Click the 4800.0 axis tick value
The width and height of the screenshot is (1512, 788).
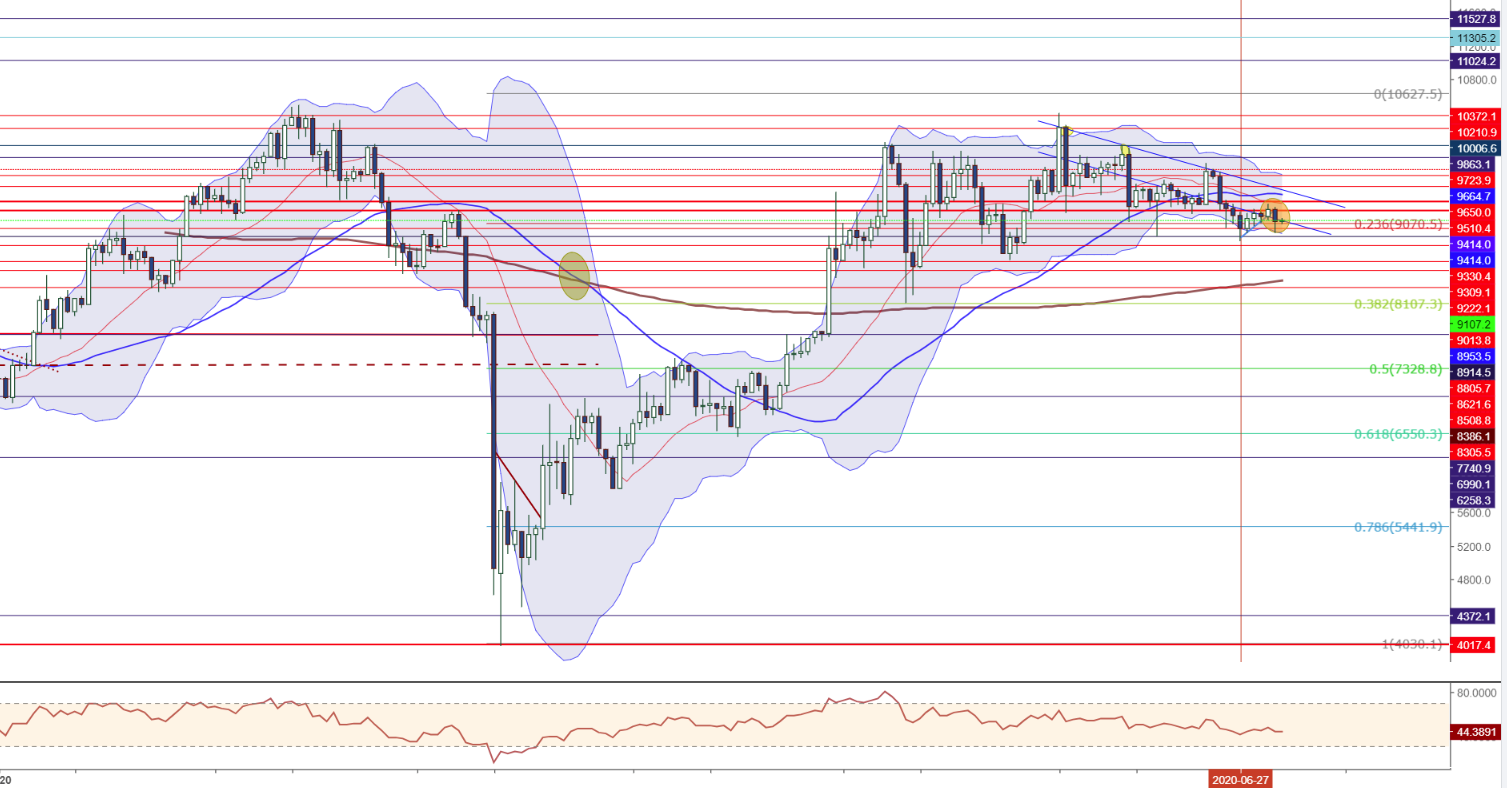[x=1476, y=580]
